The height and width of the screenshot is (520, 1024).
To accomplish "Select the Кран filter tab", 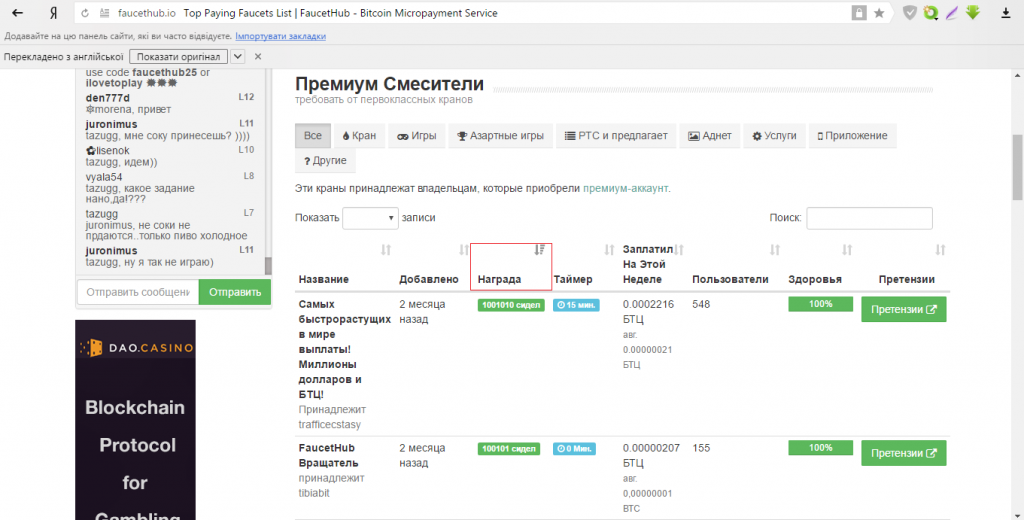I will pyautogui.click(x=358, y=136).
